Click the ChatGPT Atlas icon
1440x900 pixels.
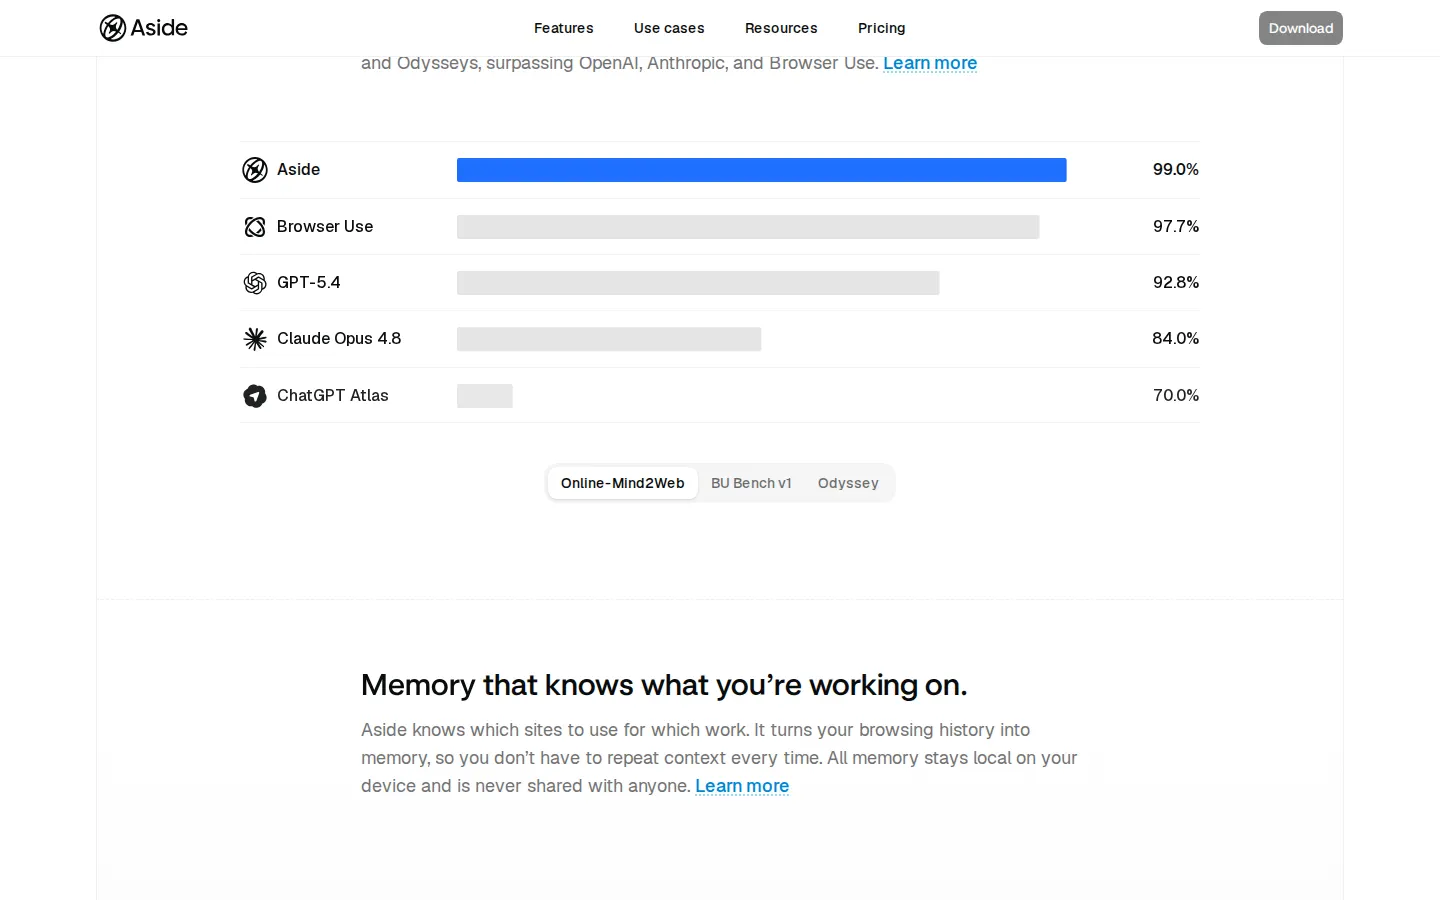pyautogui.click(x=255, y=396)
